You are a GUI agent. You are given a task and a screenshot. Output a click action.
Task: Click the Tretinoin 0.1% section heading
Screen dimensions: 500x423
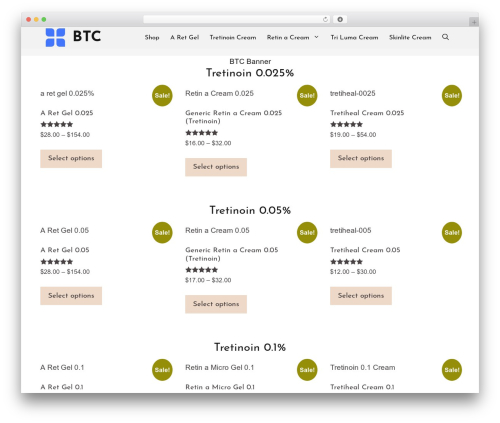coord(250,347)
